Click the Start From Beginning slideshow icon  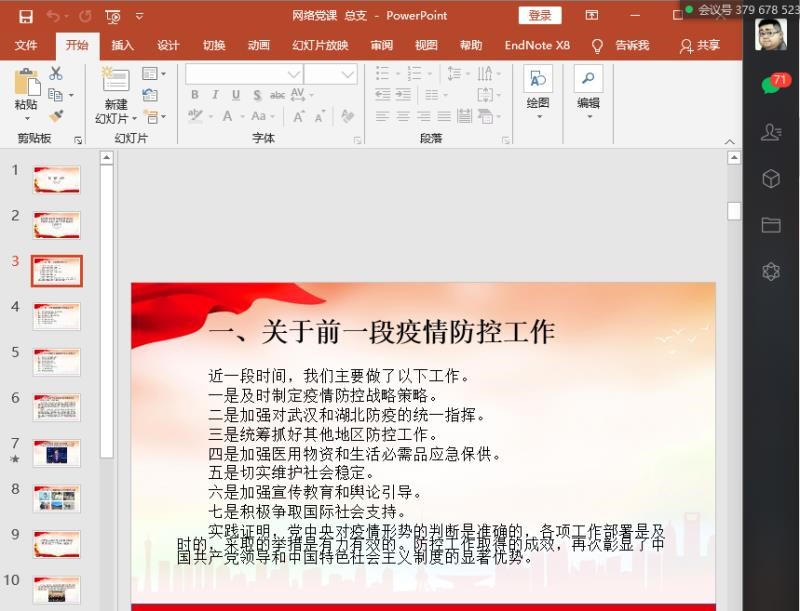tap(112, 16)
